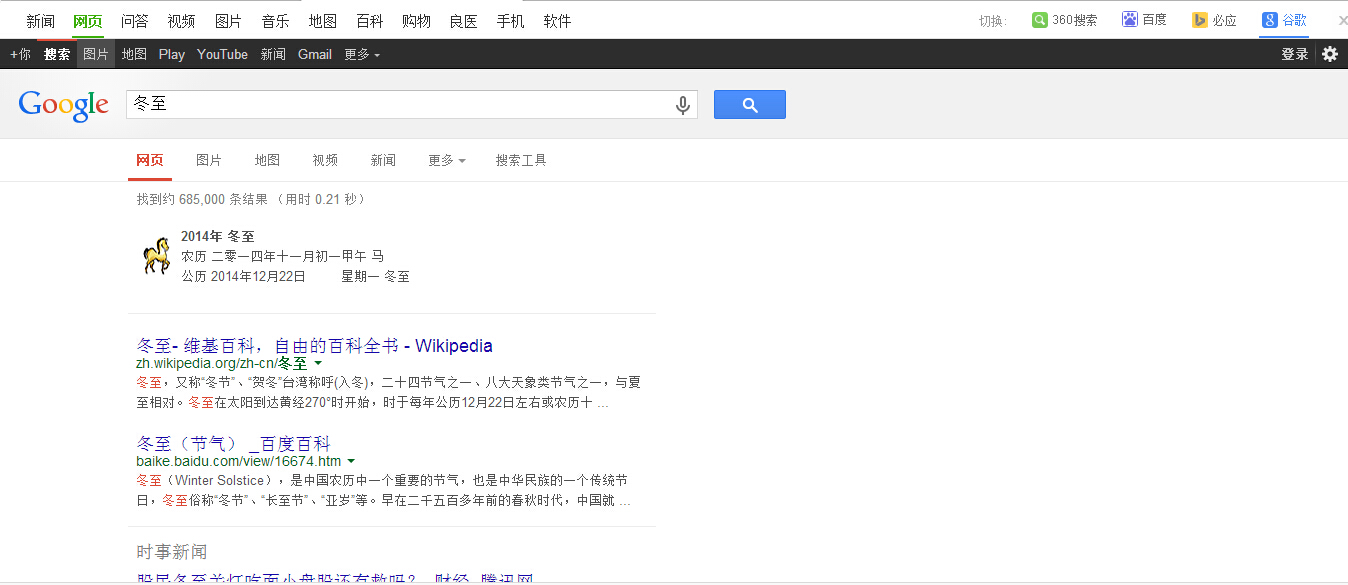Select the red 网页 results filter
This screenshot has width=1348, height=585.
(x=150, y=160)
